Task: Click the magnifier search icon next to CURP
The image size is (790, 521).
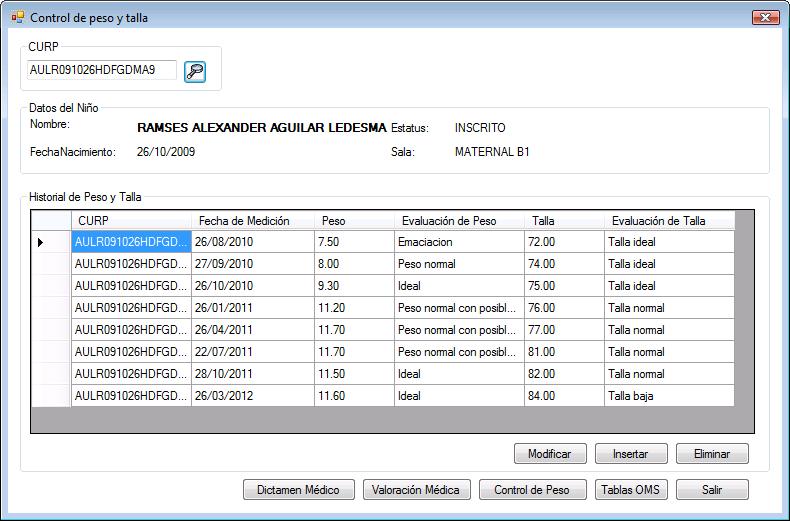Action: point(194,72)
